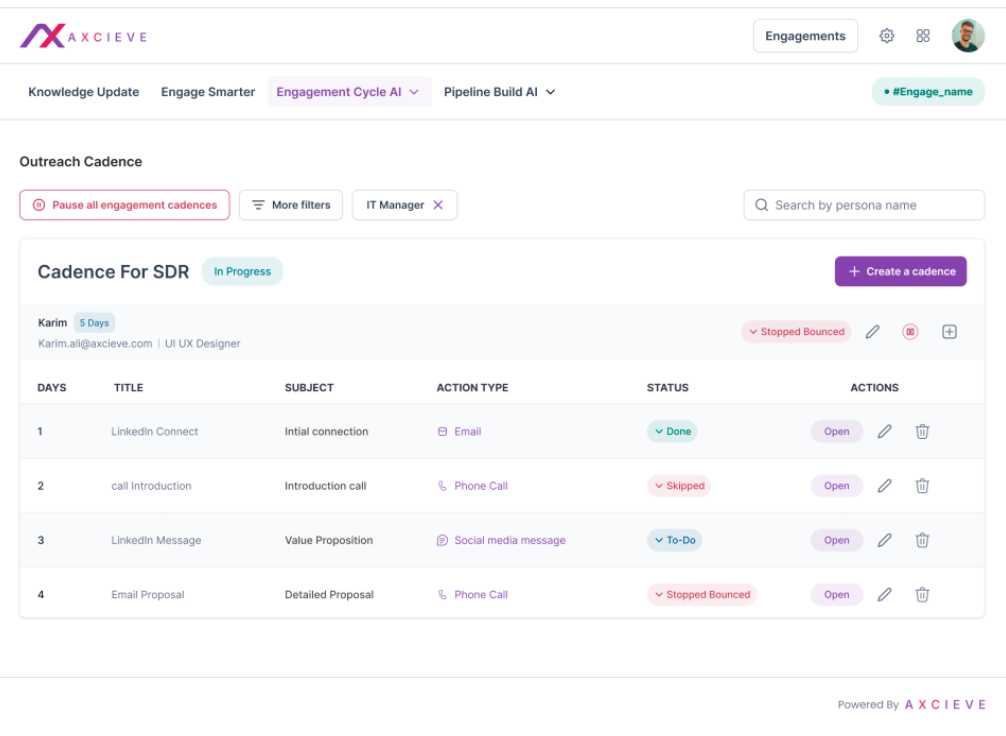Change the To-Do status dropdown

[674, 540]
